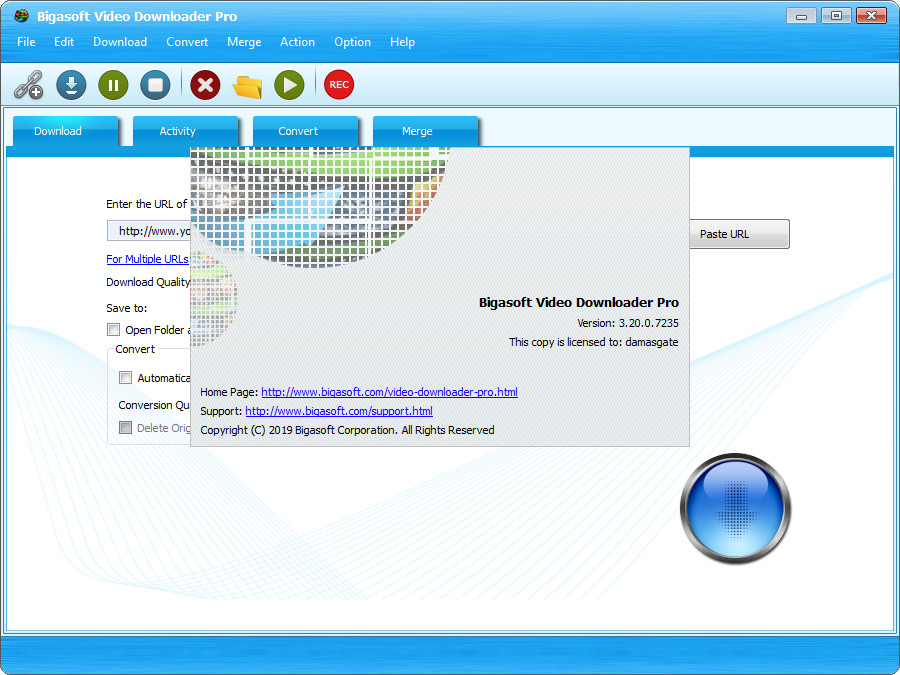The width and height of the screenshot is (900, 675).
Task: Switch to the Merge tab
Action: click(x=425, y=131)
